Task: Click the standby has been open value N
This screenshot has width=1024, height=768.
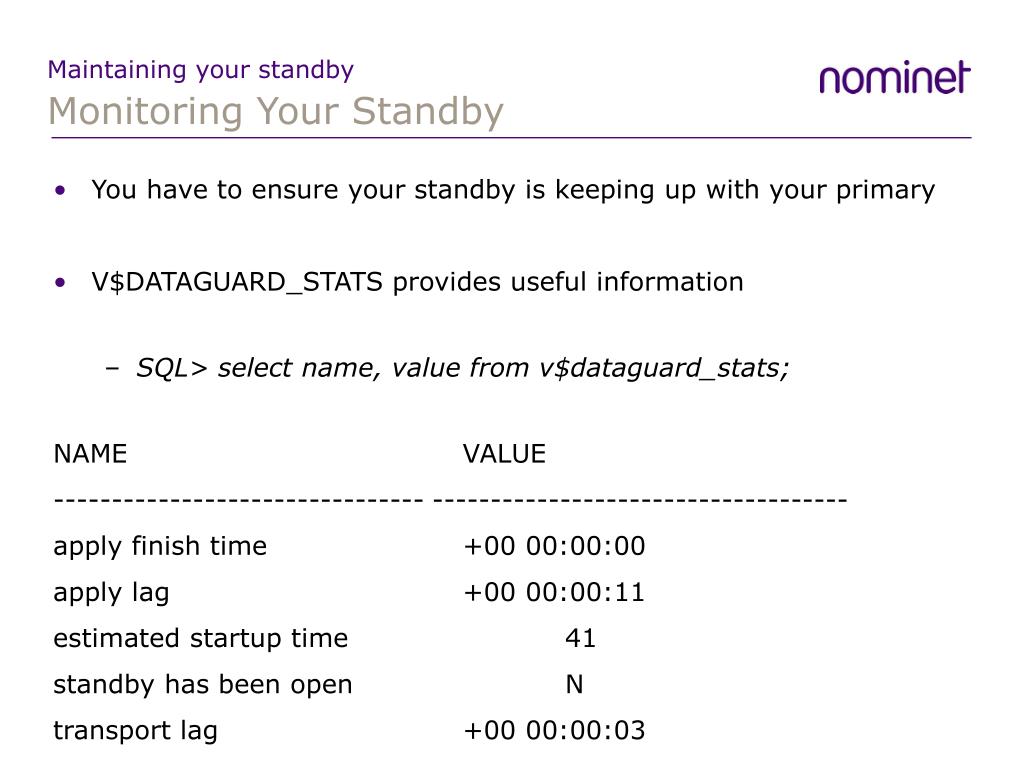Action: (x=574, y=684)
